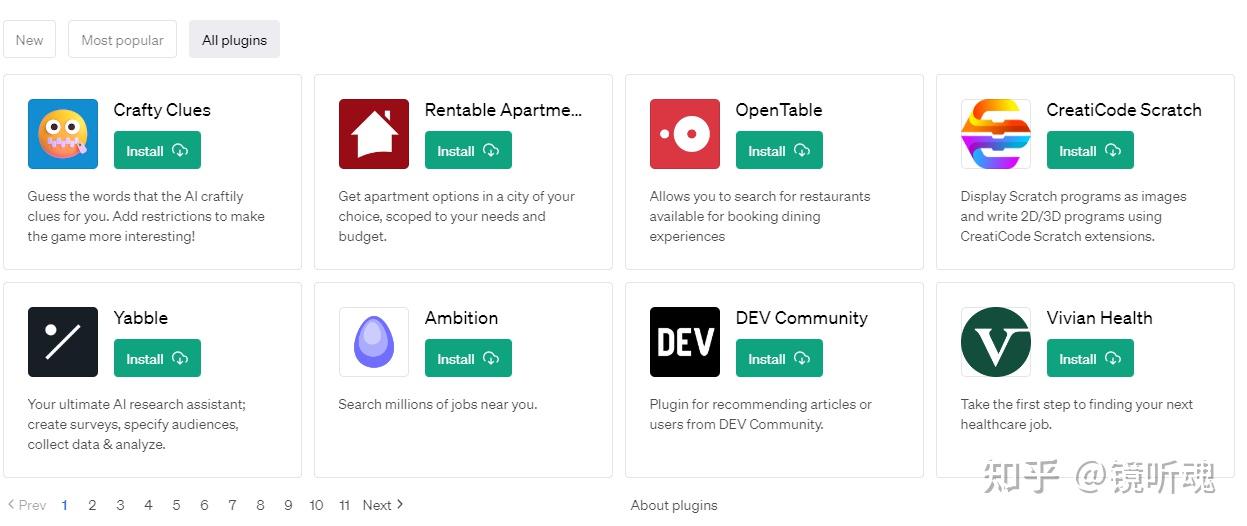Install the Rentable Apartments plugin
Screen dimensions: 1247x526
[x=468, y=151]
